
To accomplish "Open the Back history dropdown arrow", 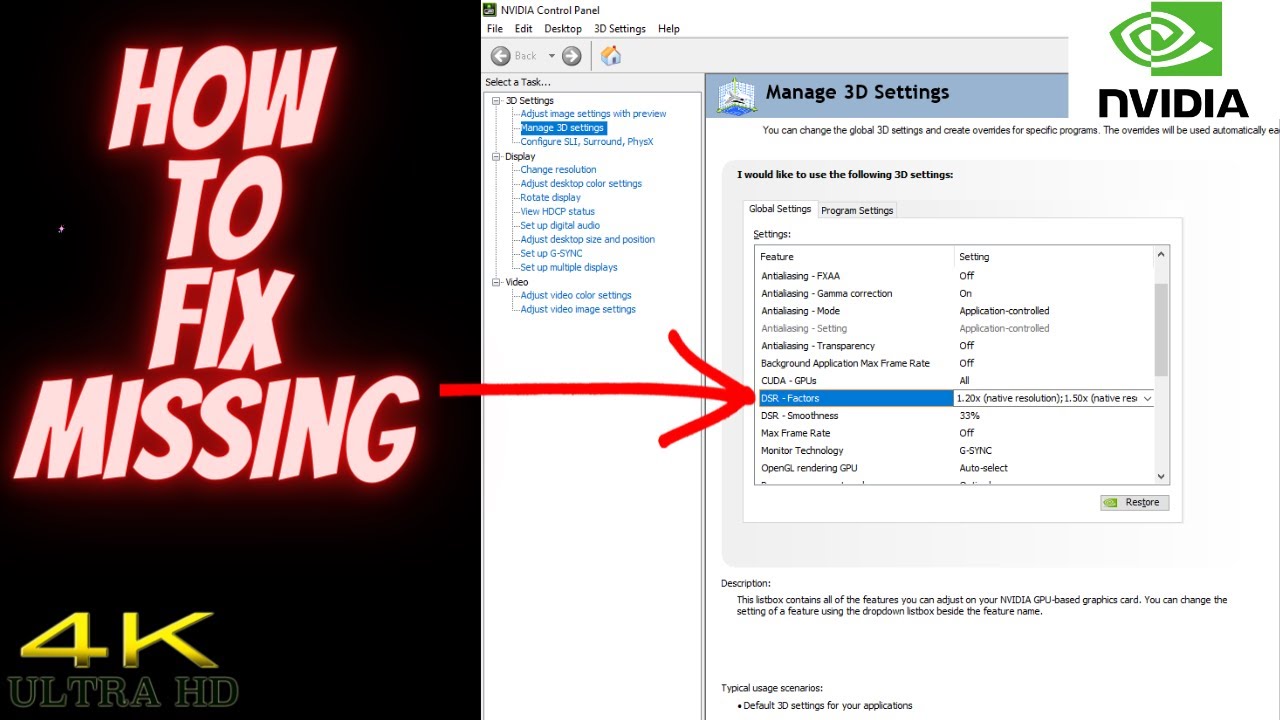I will [x=551, y=56].
